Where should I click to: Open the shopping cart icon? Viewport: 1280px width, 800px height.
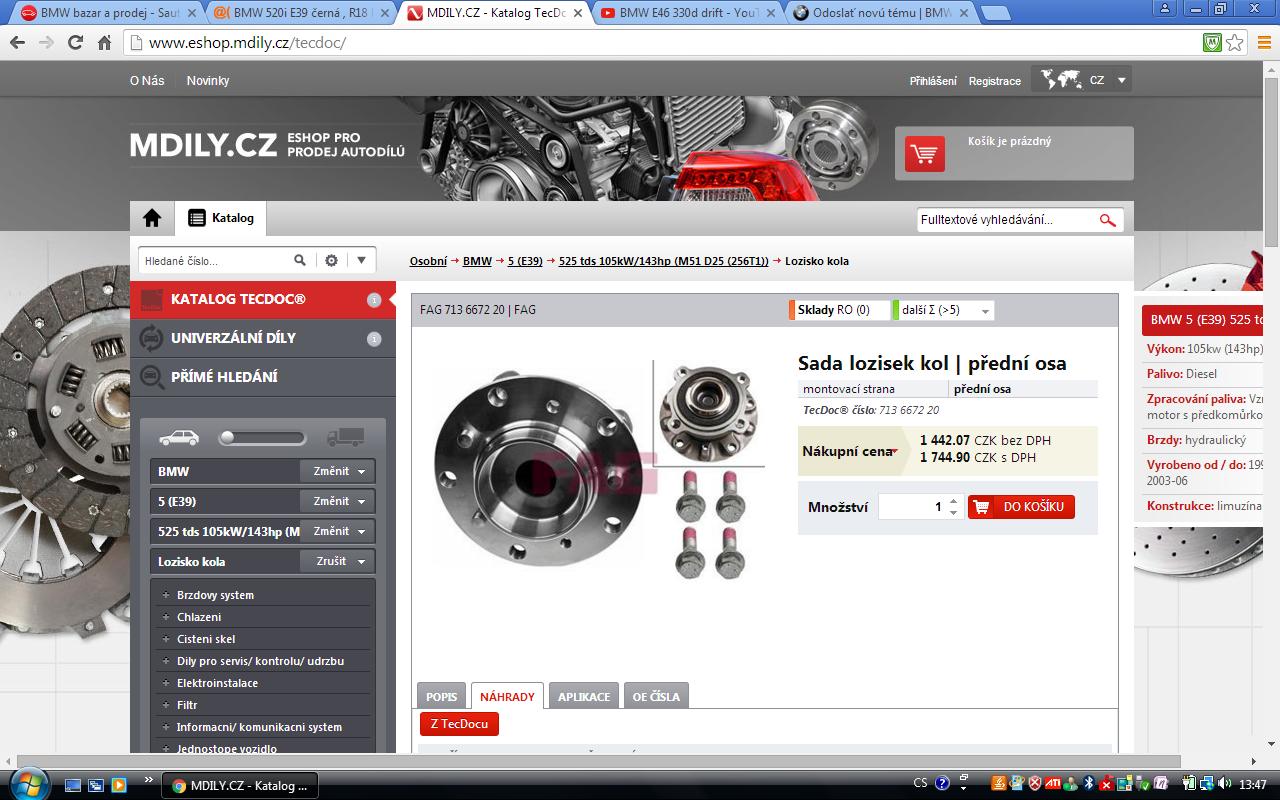coord(924,154)
